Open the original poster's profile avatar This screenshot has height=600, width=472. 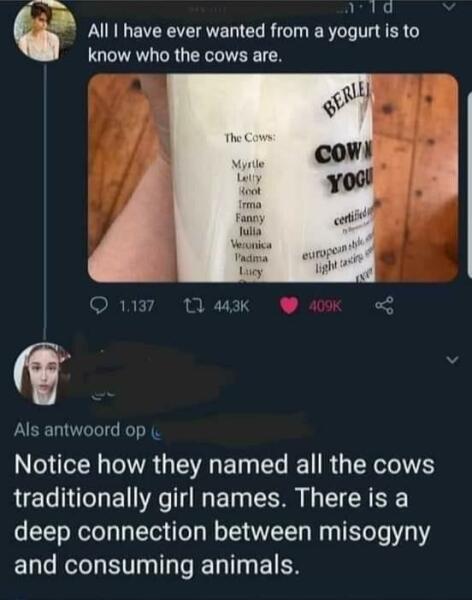[45, 31]
